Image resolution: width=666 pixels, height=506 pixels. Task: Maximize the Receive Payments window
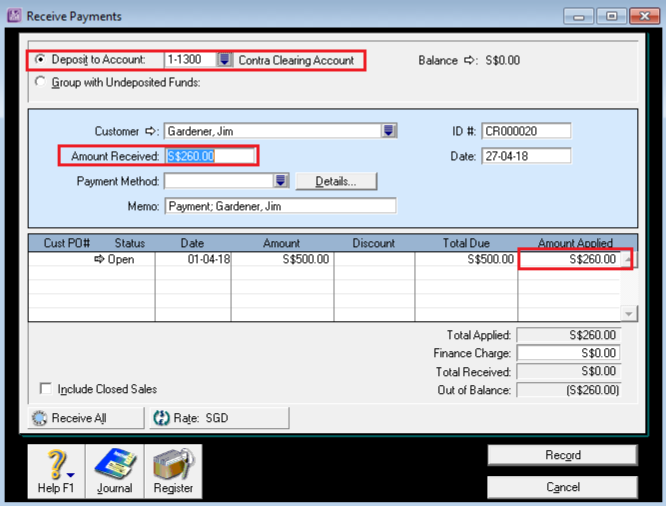(611, 16)
